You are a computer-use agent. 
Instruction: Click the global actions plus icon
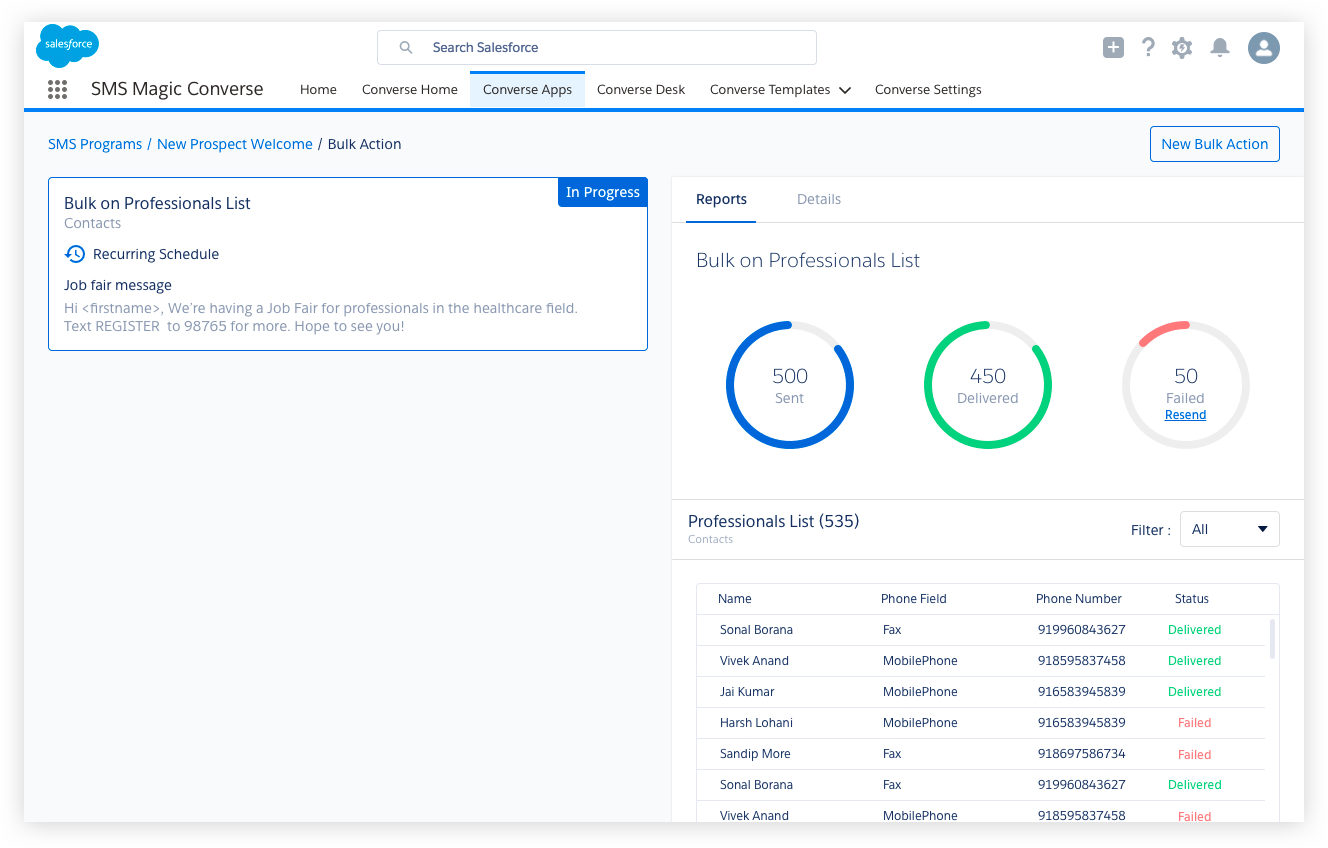tap(1113, 47)
